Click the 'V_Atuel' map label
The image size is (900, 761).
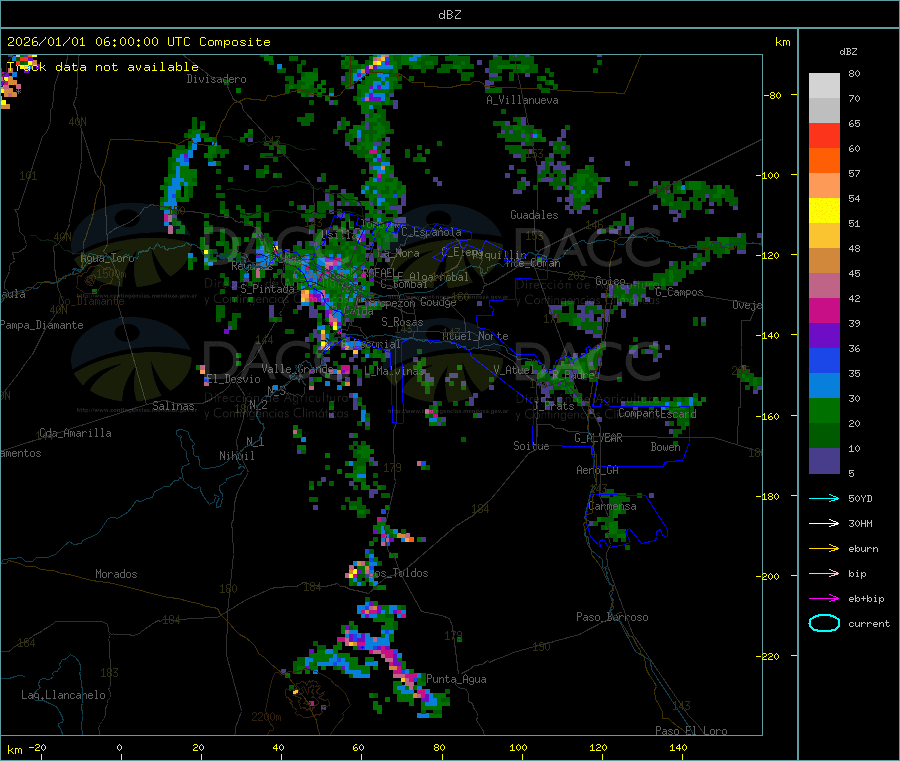[512, 370]
